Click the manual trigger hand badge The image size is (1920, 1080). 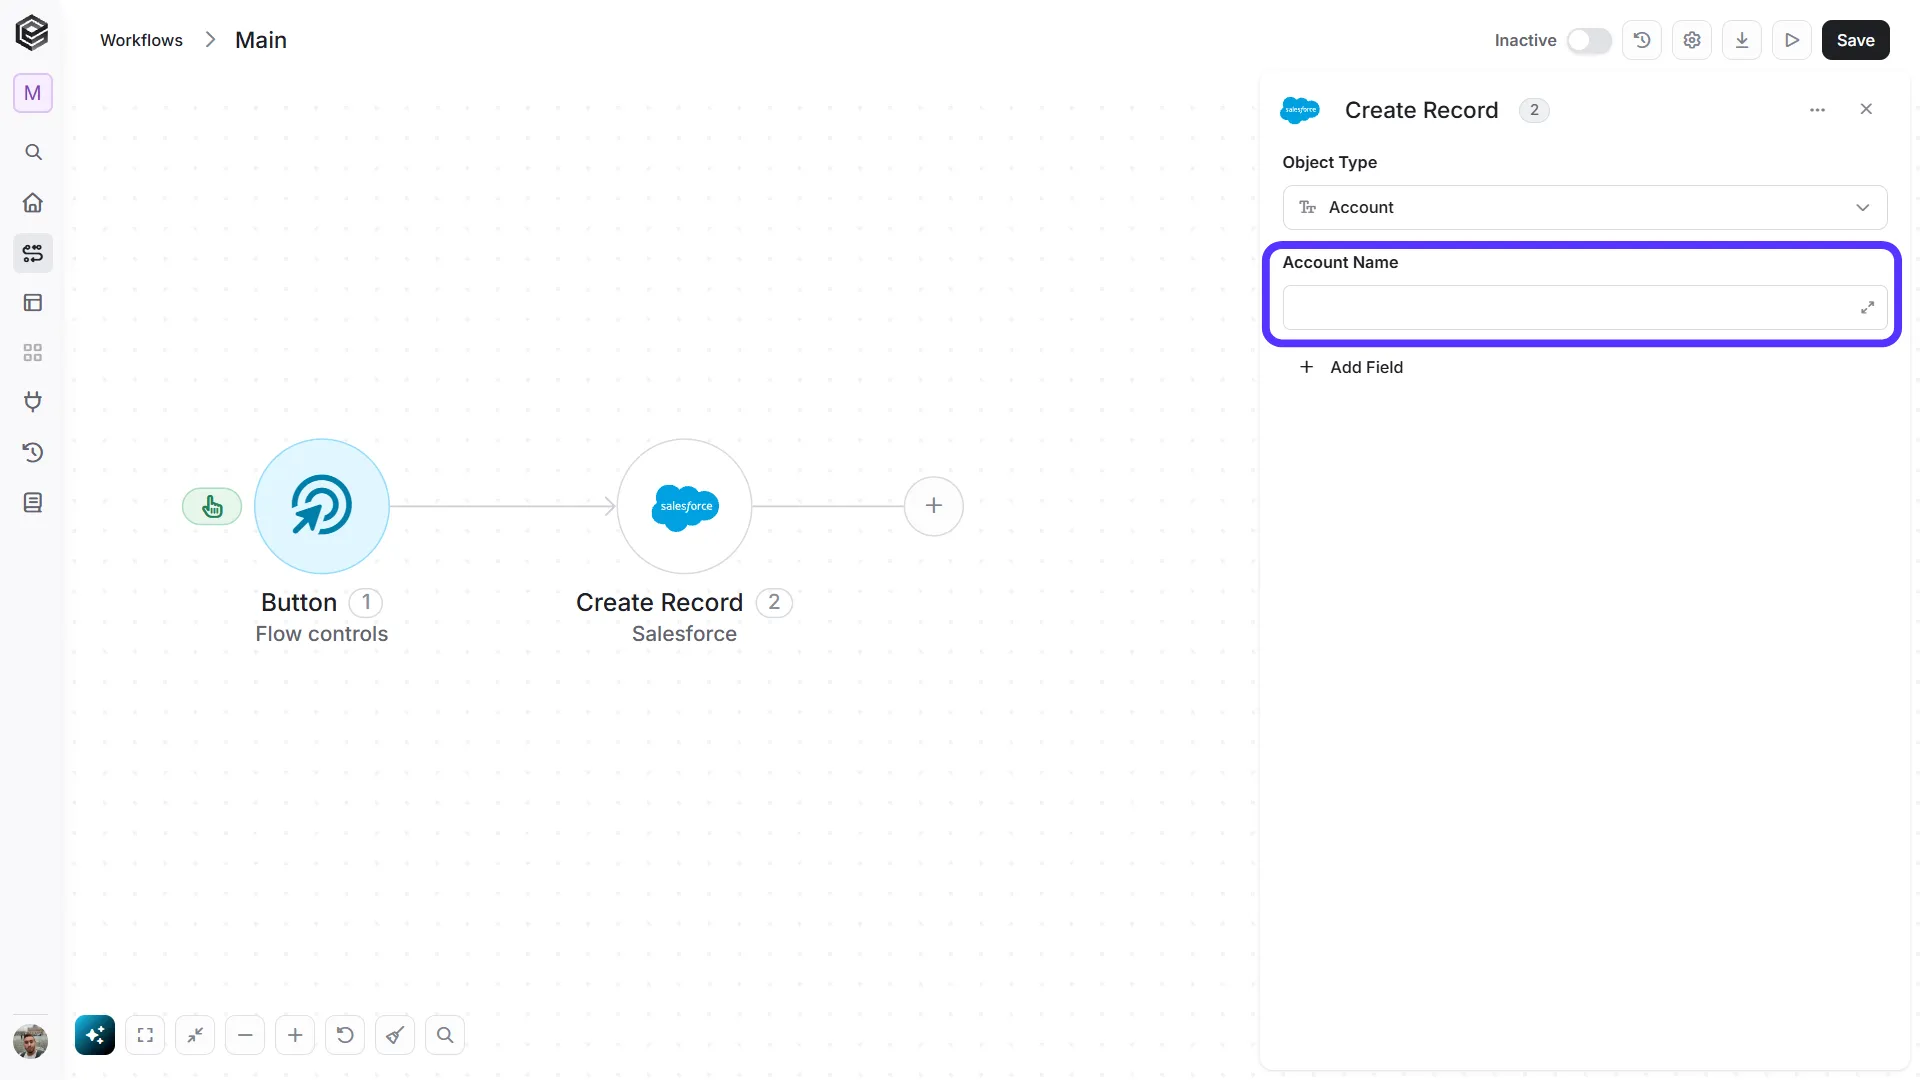coord(212,507)
